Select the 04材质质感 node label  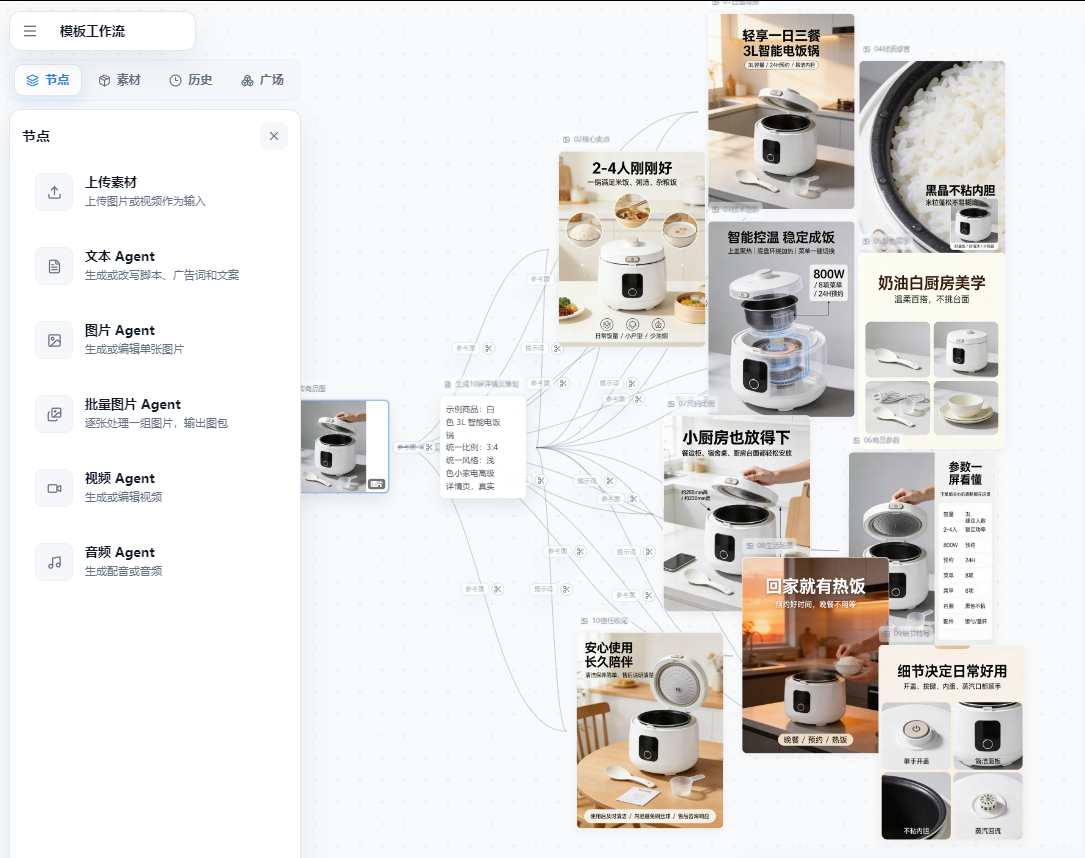pyautogui.click(x=887, y=49)
